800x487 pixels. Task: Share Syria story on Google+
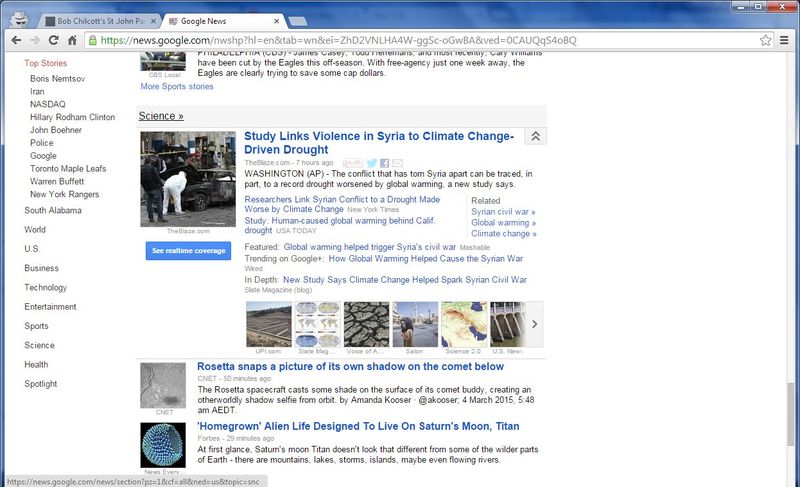352,163
